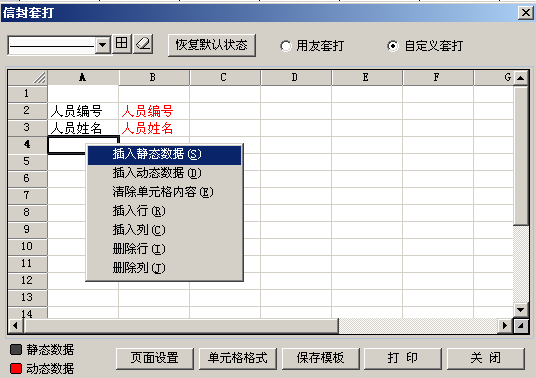Click the scroll left arrow of the horizontal scrollbar
Viewport: 536px width, 378px height.
[x=15, y=325]
